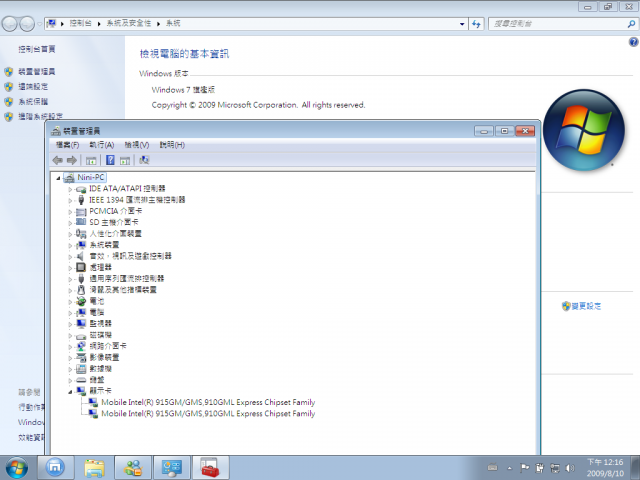
Task: Expand the IDE ATA/ATAPI 控制器 node
Action: click(x=70, y=189)
